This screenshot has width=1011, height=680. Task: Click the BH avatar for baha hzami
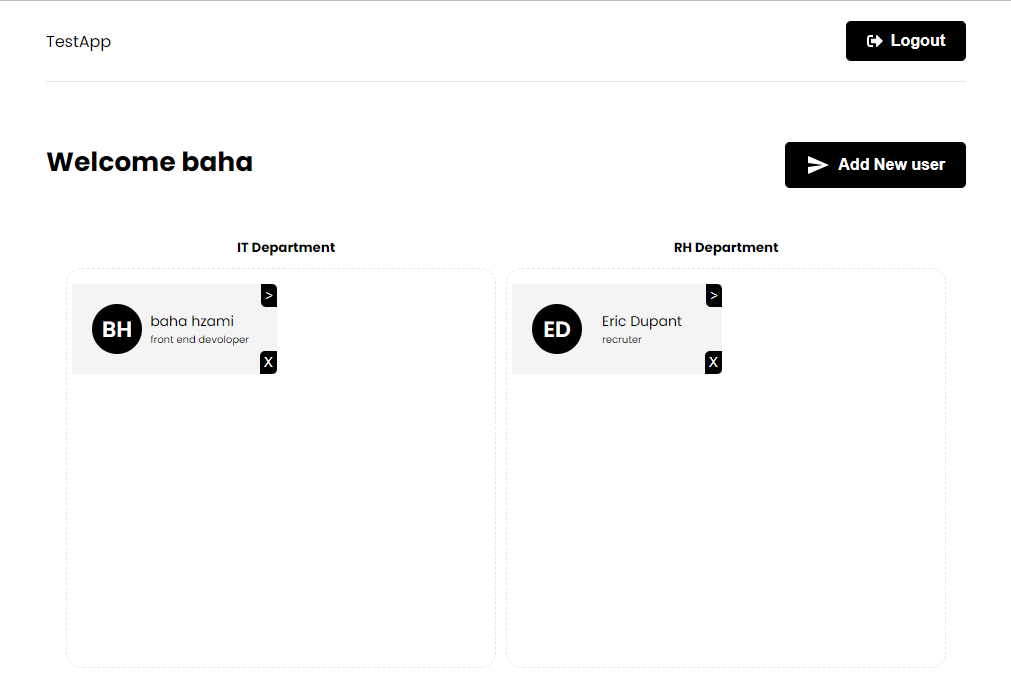[x=116, y=328]
